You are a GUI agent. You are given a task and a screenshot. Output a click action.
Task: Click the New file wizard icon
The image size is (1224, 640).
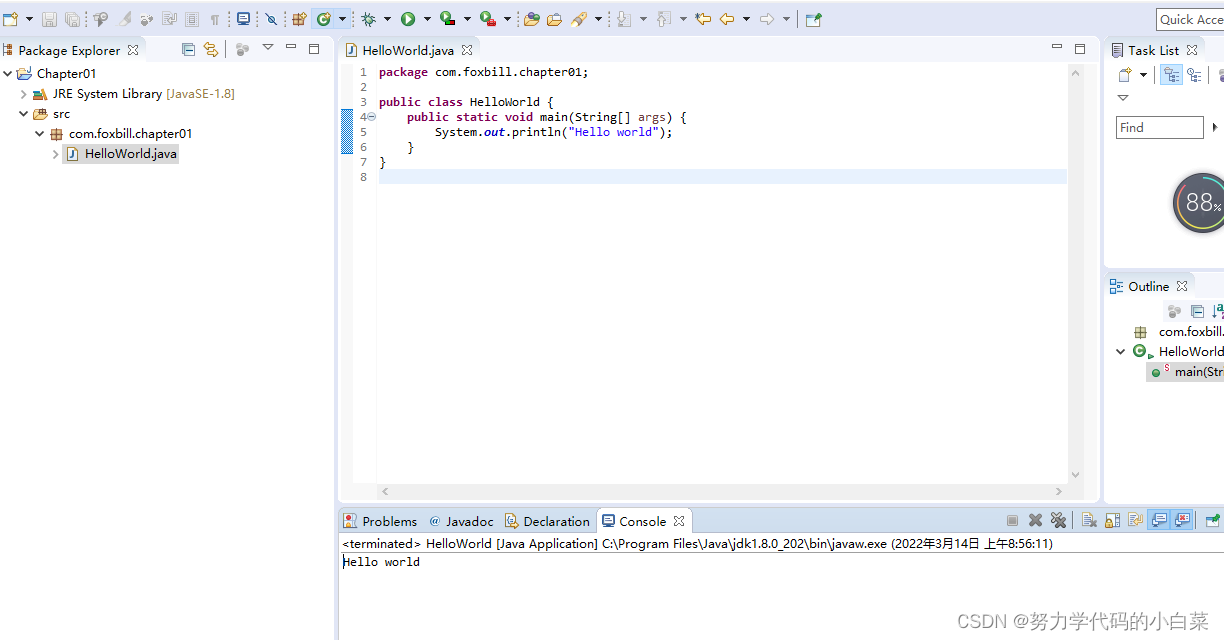[x=10, y=19]
